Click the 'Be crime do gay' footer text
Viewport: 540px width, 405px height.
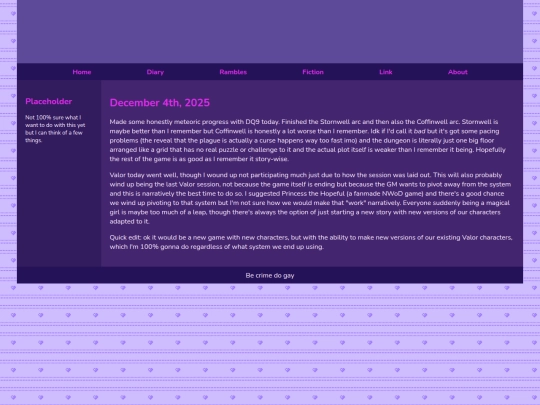coord(270,276)
